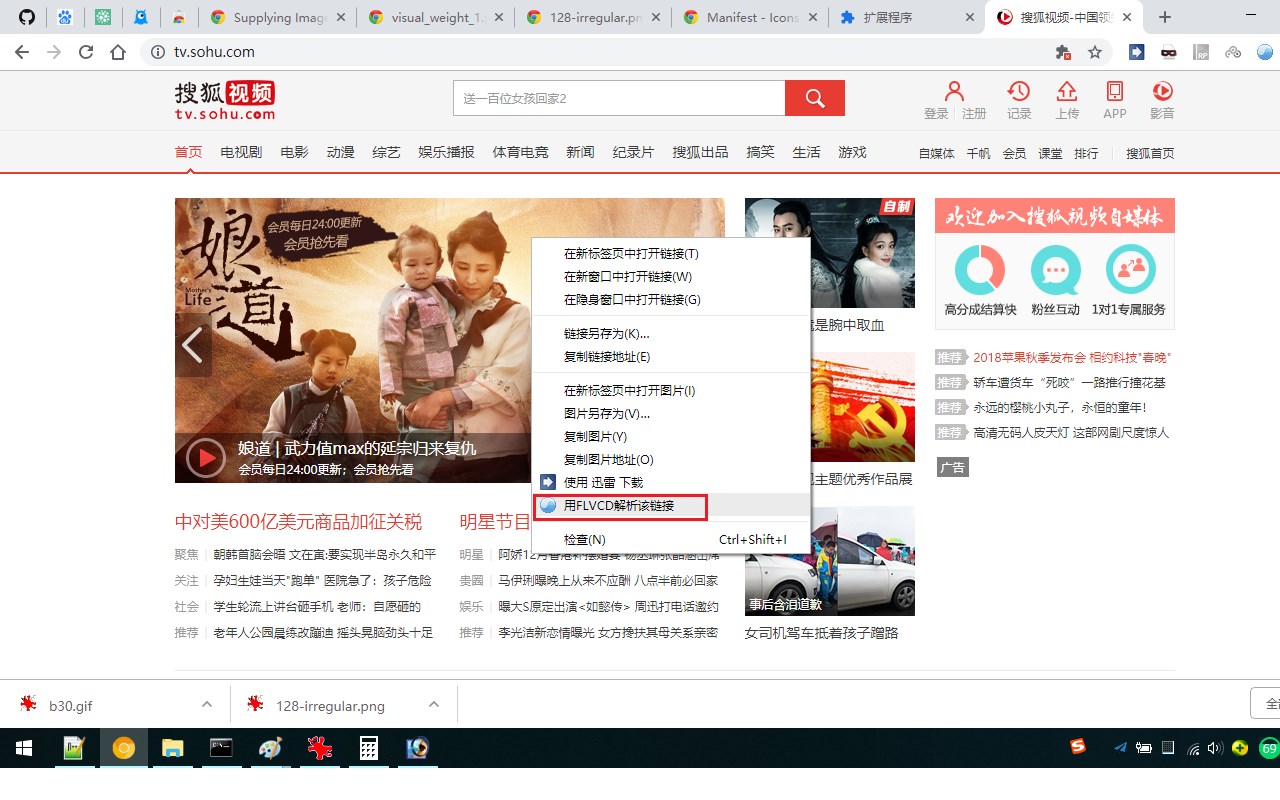This screenshot has height=800, width=1280.
Task: Open the 动漫 navigation category
Action: [340, 152]
